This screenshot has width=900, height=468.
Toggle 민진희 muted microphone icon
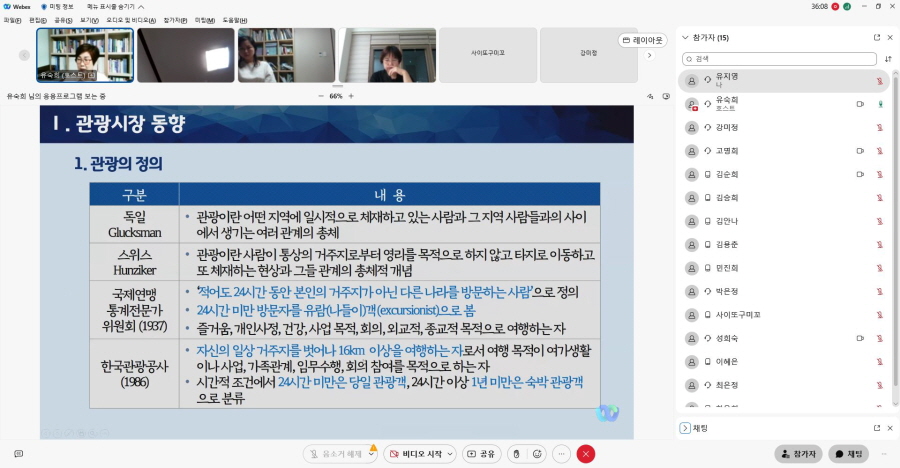(x=879, y=268)
